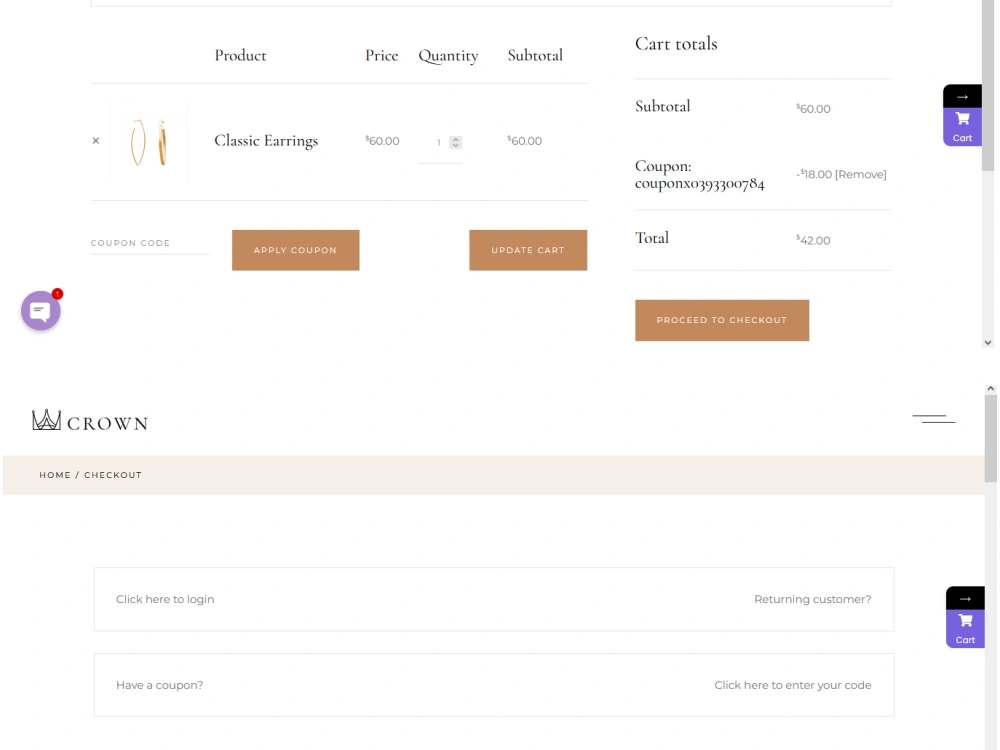Click the Total $42.00 value

[813, 240]
